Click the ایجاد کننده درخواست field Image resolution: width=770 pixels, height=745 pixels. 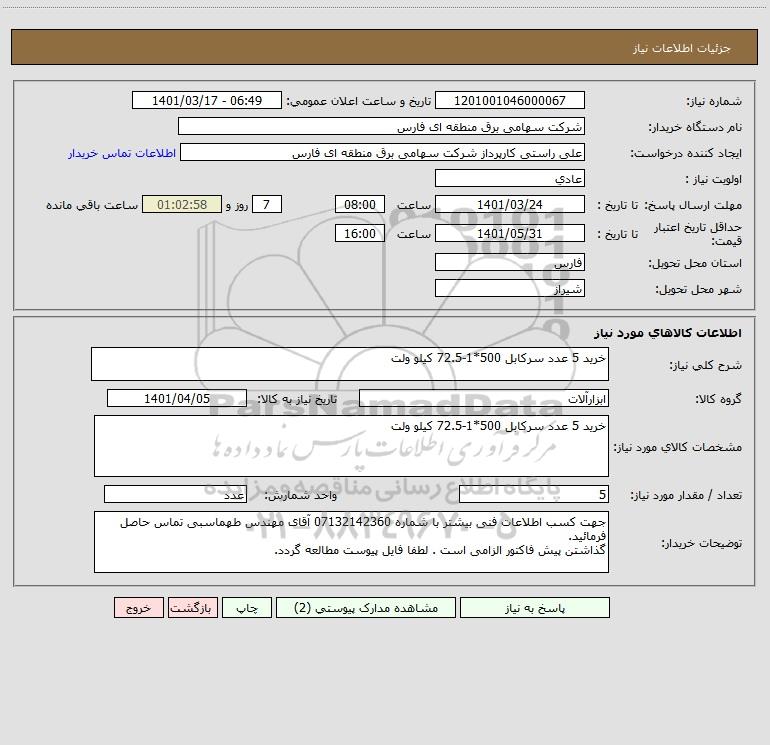pyautogui.click(x=383, y=152)
